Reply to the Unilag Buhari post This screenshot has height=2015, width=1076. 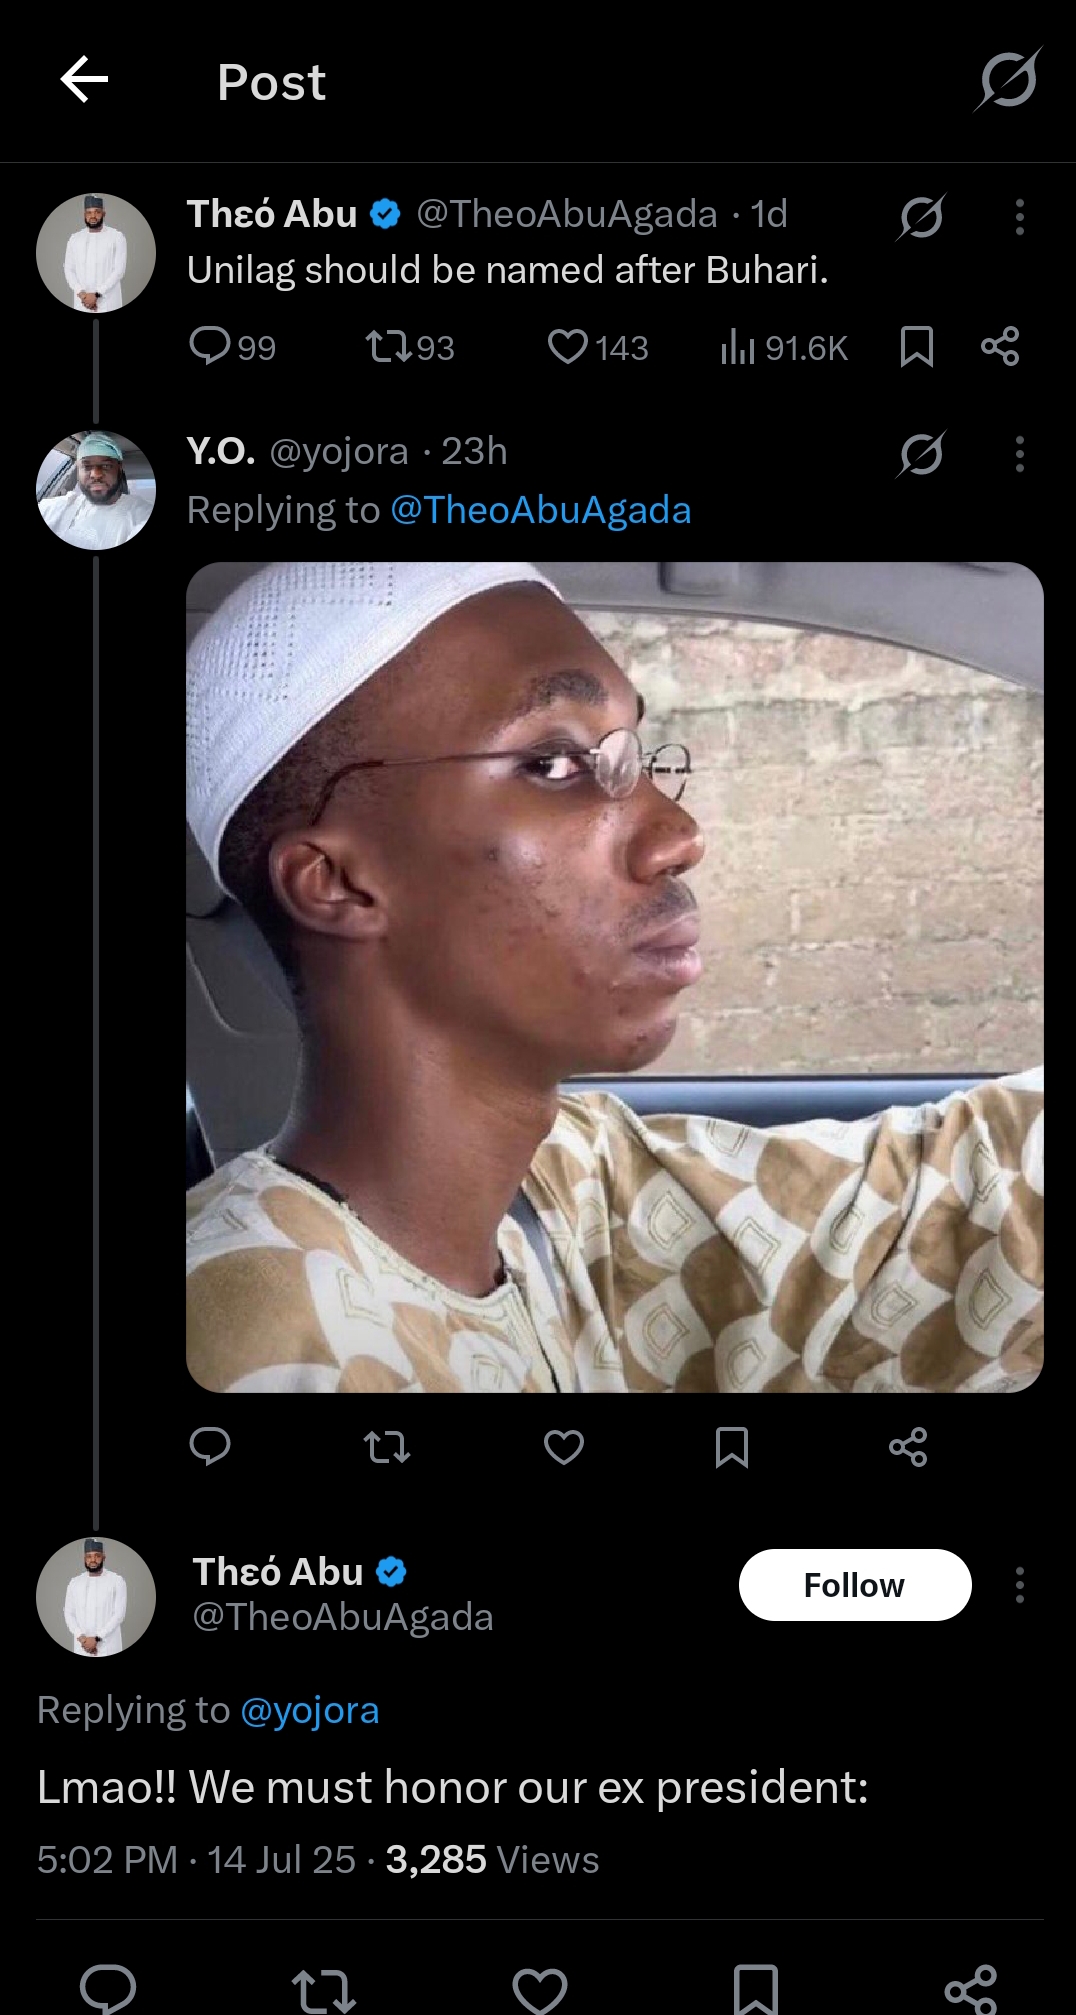[210, 346]
